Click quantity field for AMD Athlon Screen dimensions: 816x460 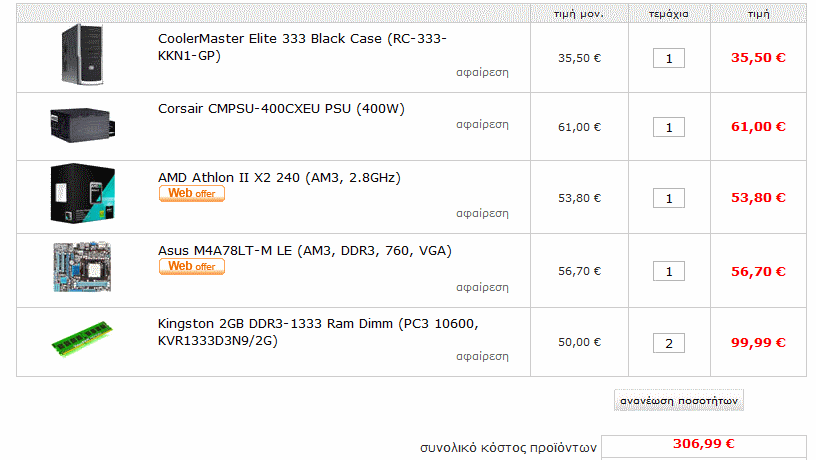(x=669, y=198)
